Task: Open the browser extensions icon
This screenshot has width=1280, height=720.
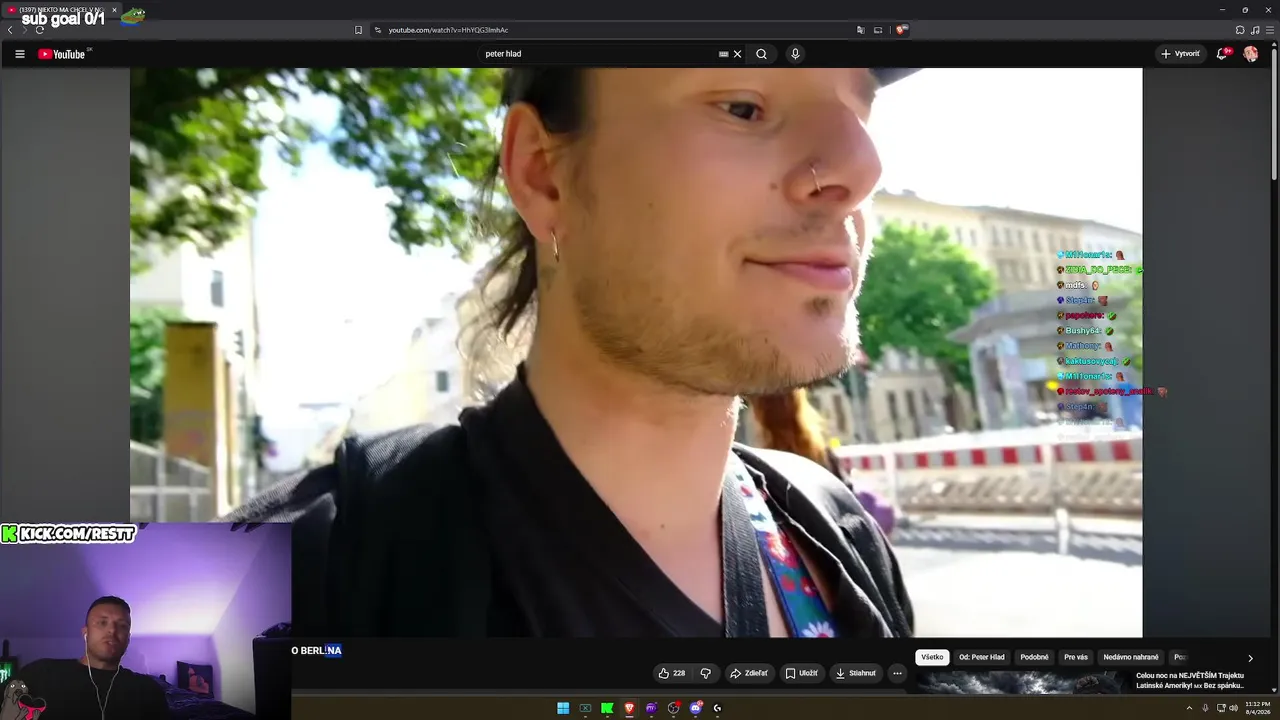Action: coord(1240,30)
